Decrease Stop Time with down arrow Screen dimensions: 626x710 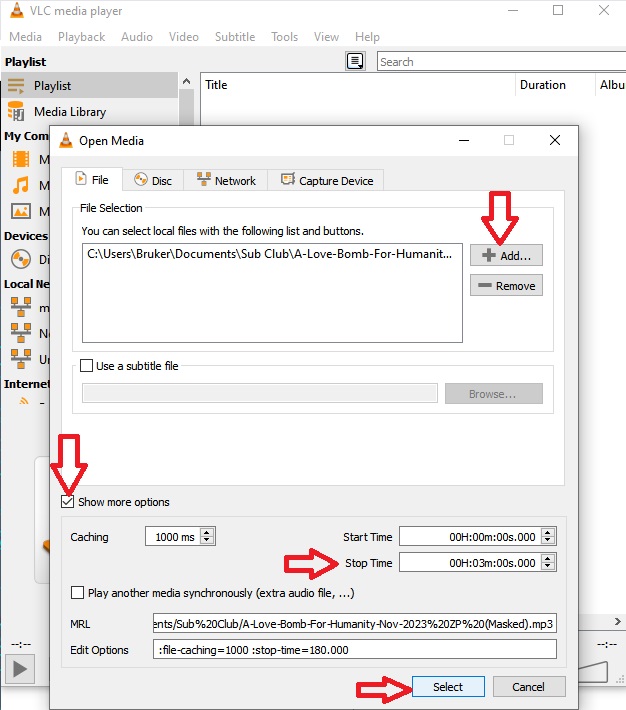(548, 567)
